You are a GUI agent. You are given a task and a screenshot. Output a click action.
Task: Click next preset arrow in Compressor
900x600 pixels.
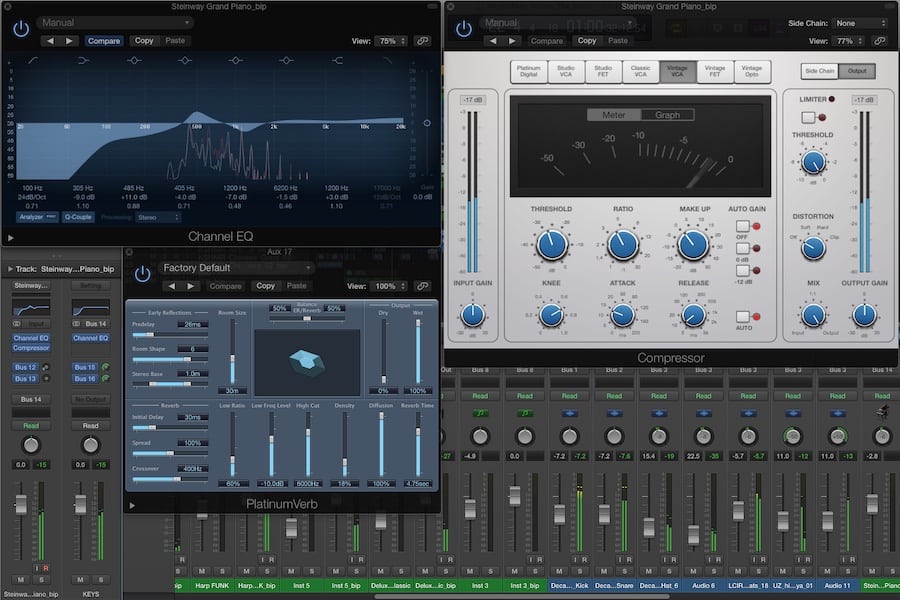(512, 41)
